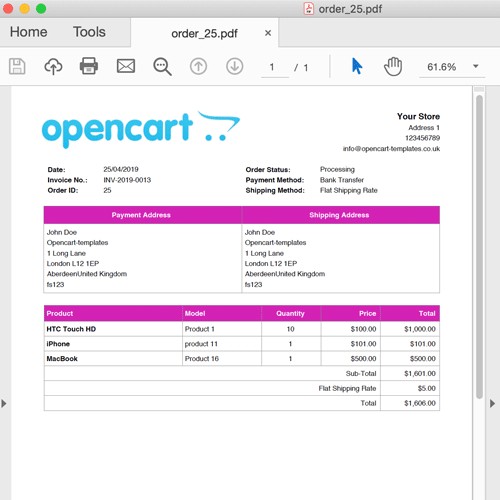Switch to the Tools tab
This screenshot has width=500, height=500.
[x=89, y=32]
